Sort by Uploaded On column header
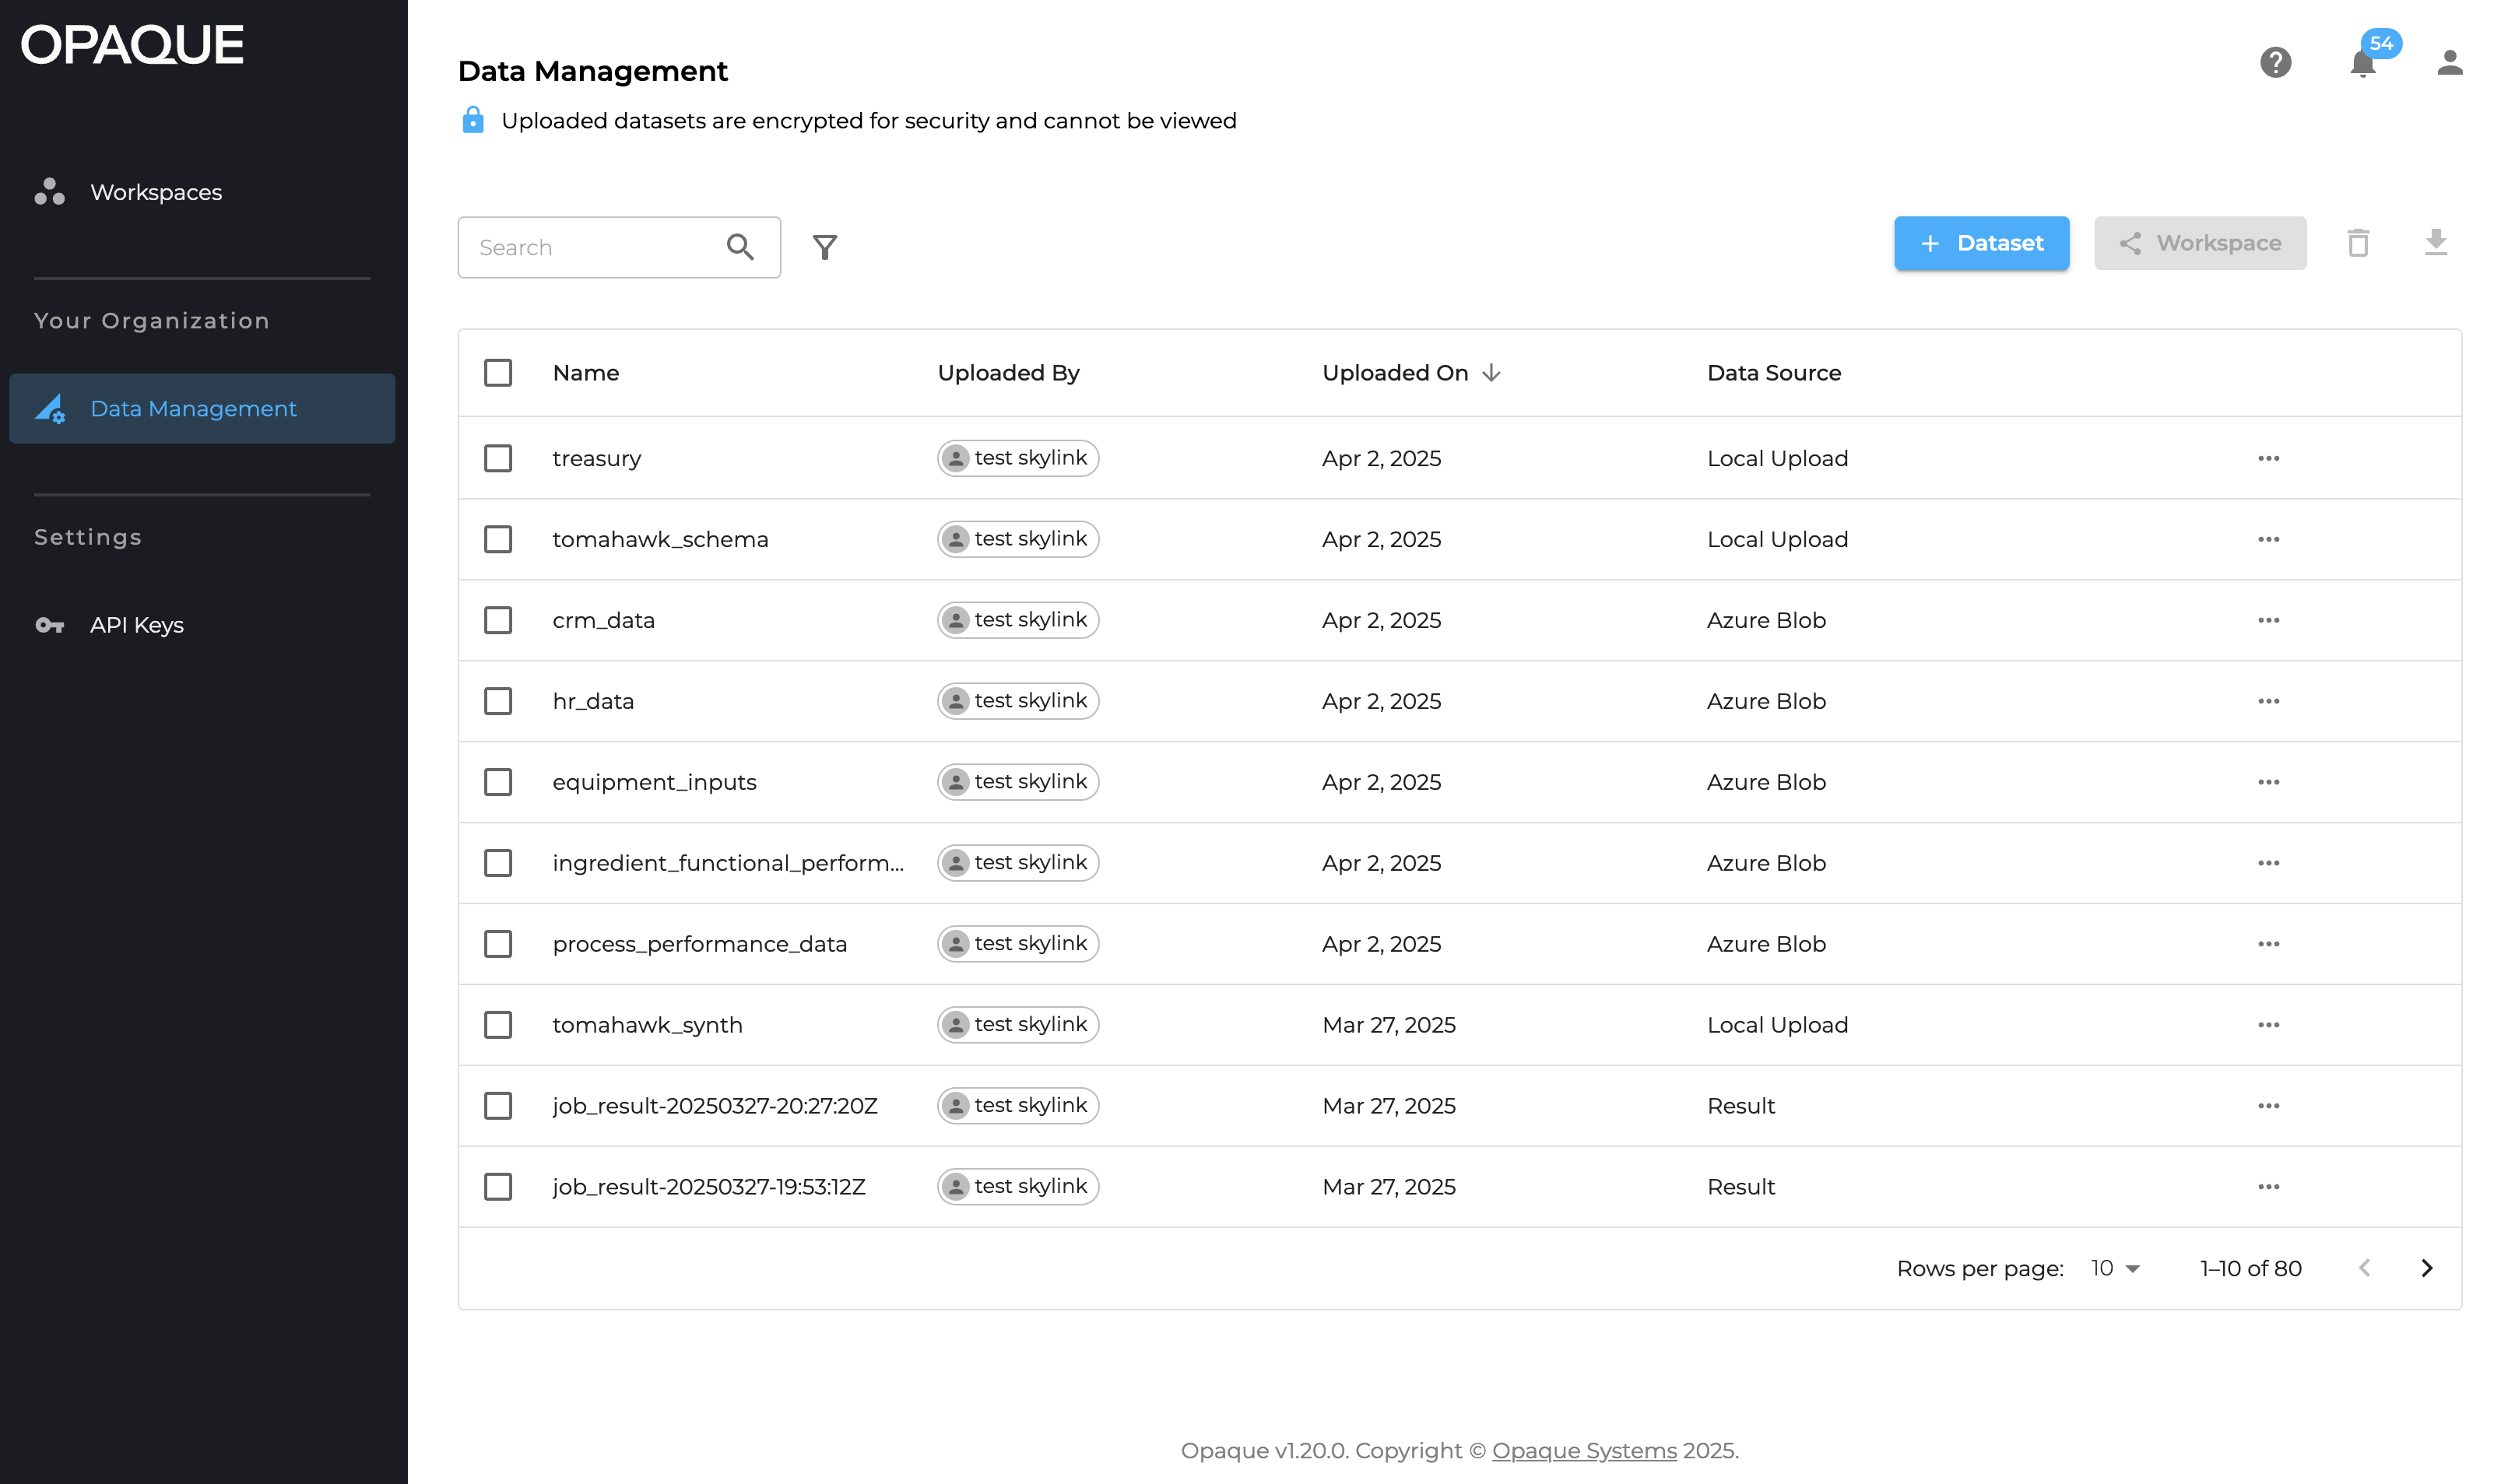The width and height of the screenshot is (2508, 1484). [1395, 373]
